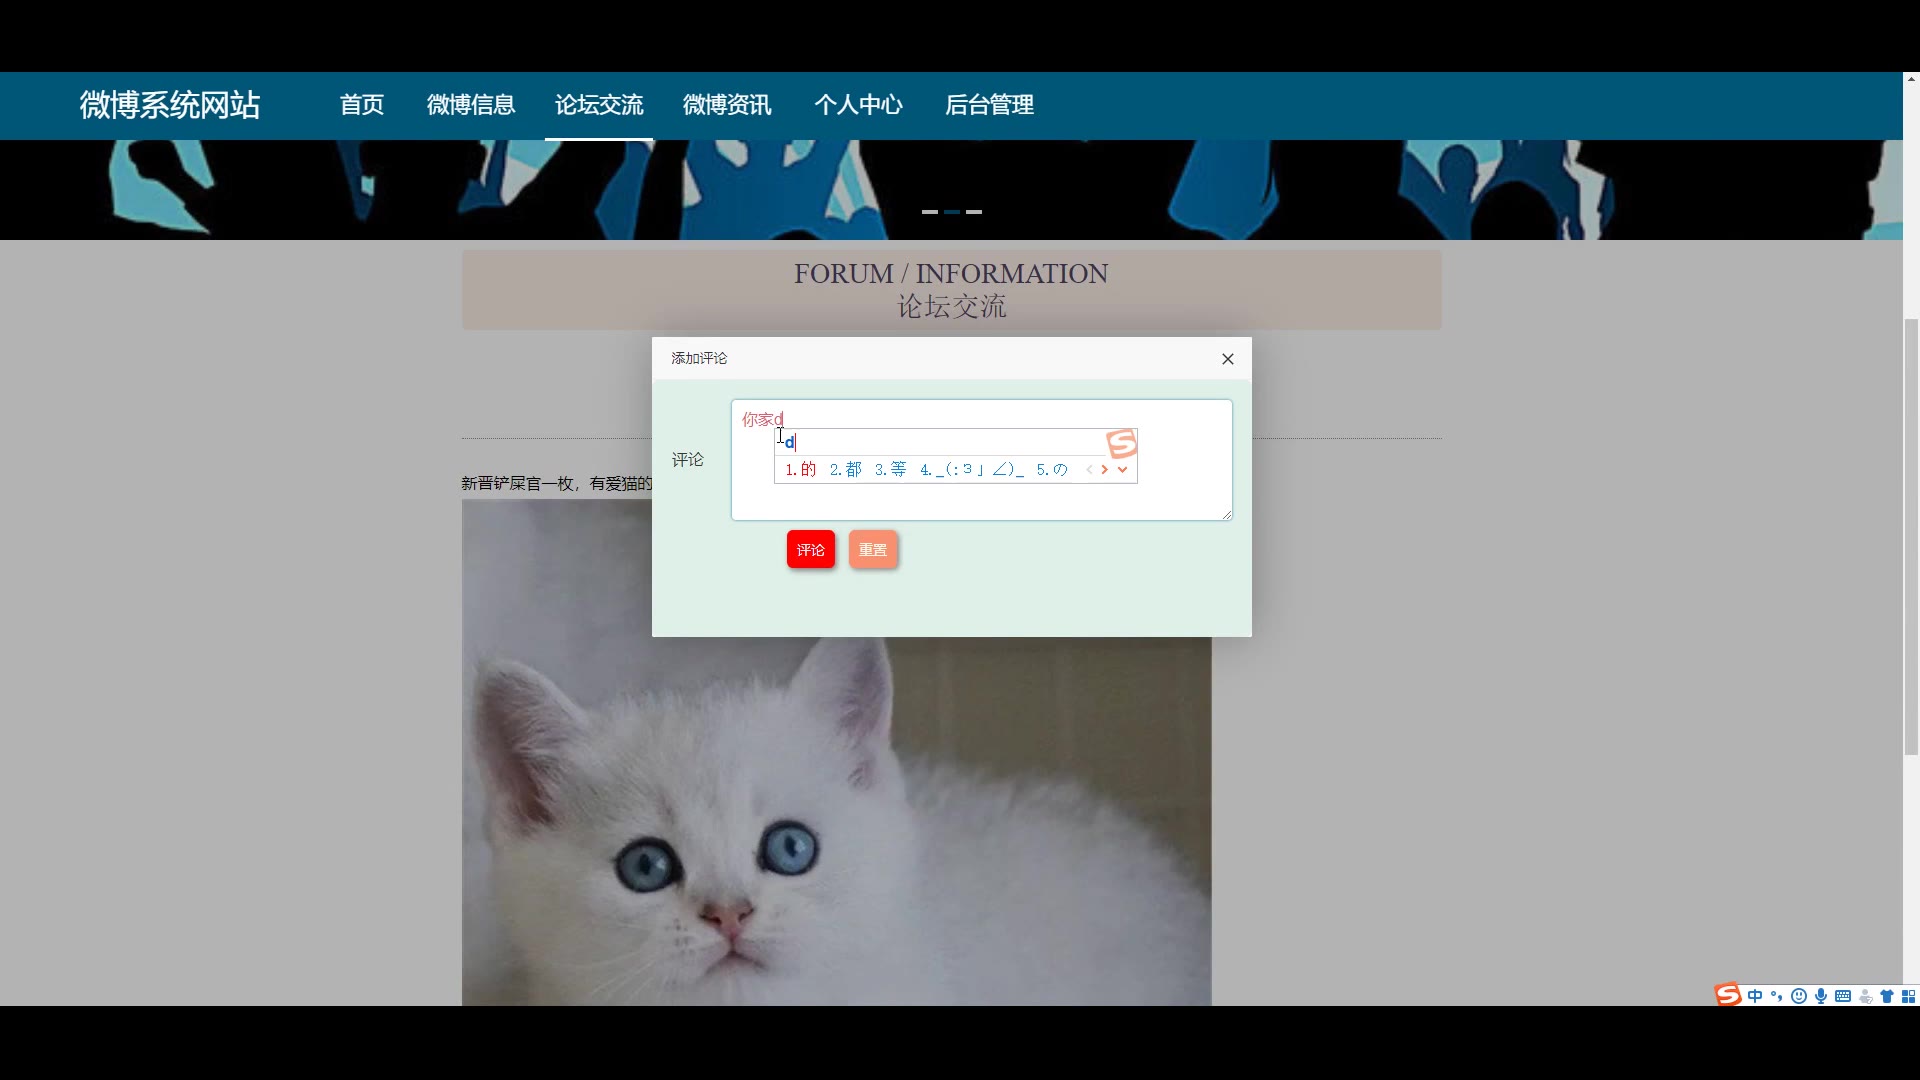The height and width of the screenshot is (1080, 1920).
Task: Open the toolbox grid icon in IME bar
Action: (1908, 996)
